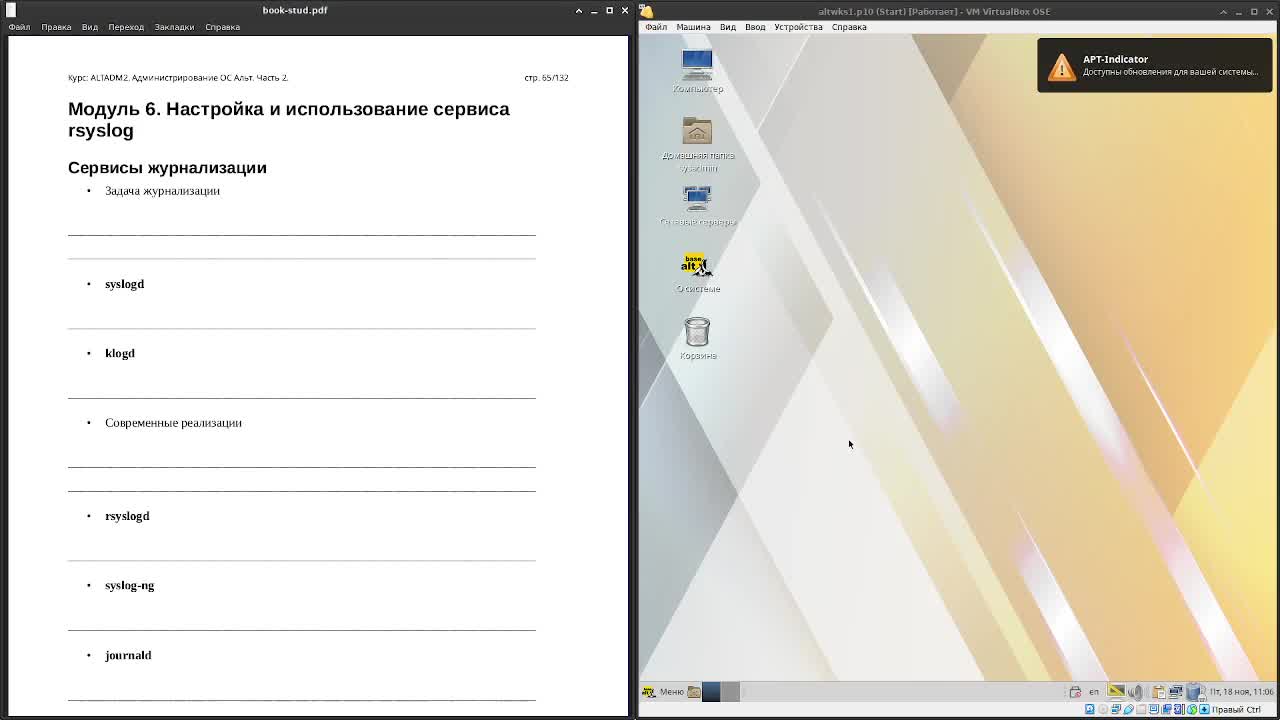Click the removable devices tray icon
Screen dimensions: 1280x720
click(1075, 692)
